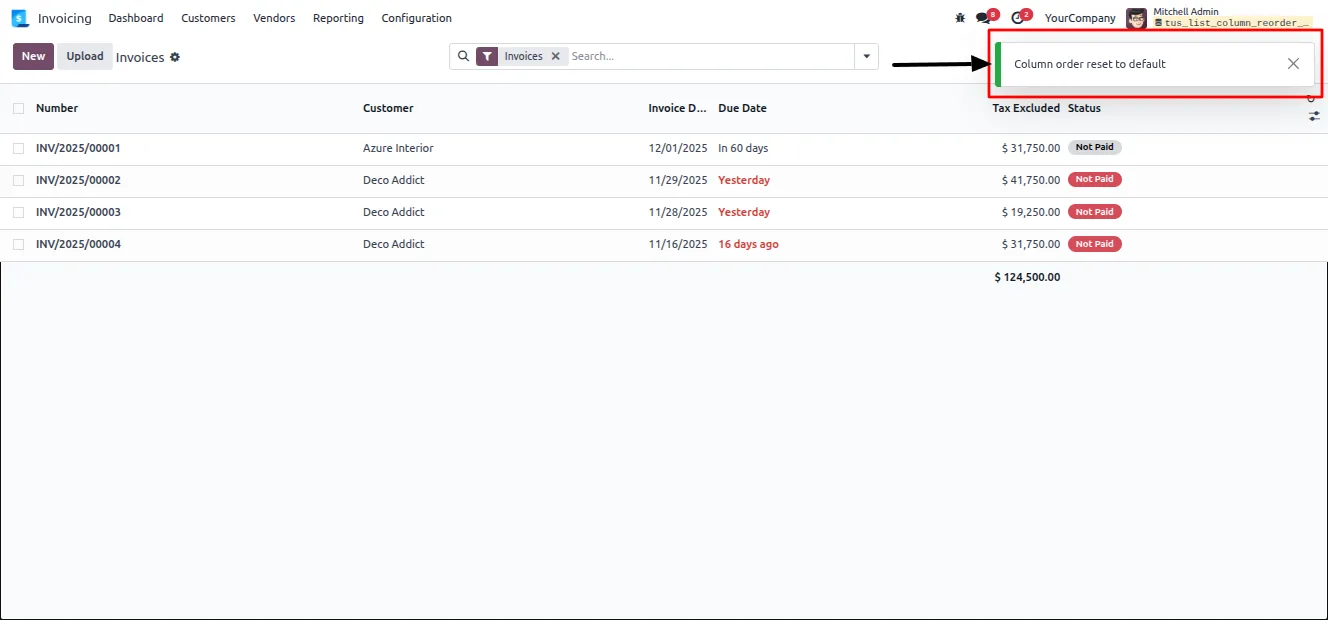Focus the Search input field
The image size is (1328, 620).
(710, 57)
